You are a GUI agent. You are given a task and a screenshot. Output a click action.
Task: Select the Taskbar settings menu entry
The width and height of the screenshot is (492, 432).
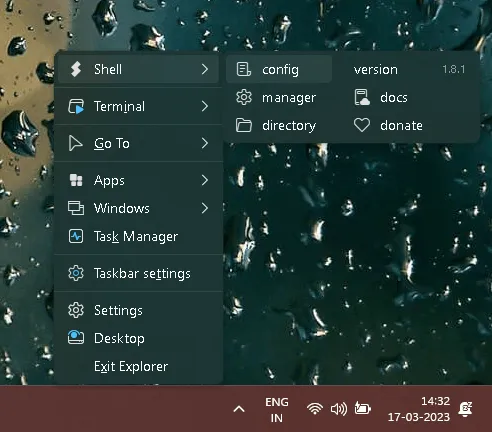tap(138, 273)
